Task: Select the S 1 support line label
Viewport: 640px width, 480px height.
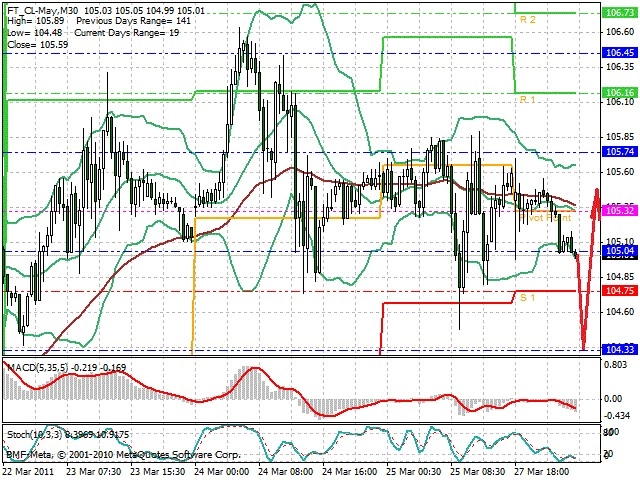Action: (527, 298)
